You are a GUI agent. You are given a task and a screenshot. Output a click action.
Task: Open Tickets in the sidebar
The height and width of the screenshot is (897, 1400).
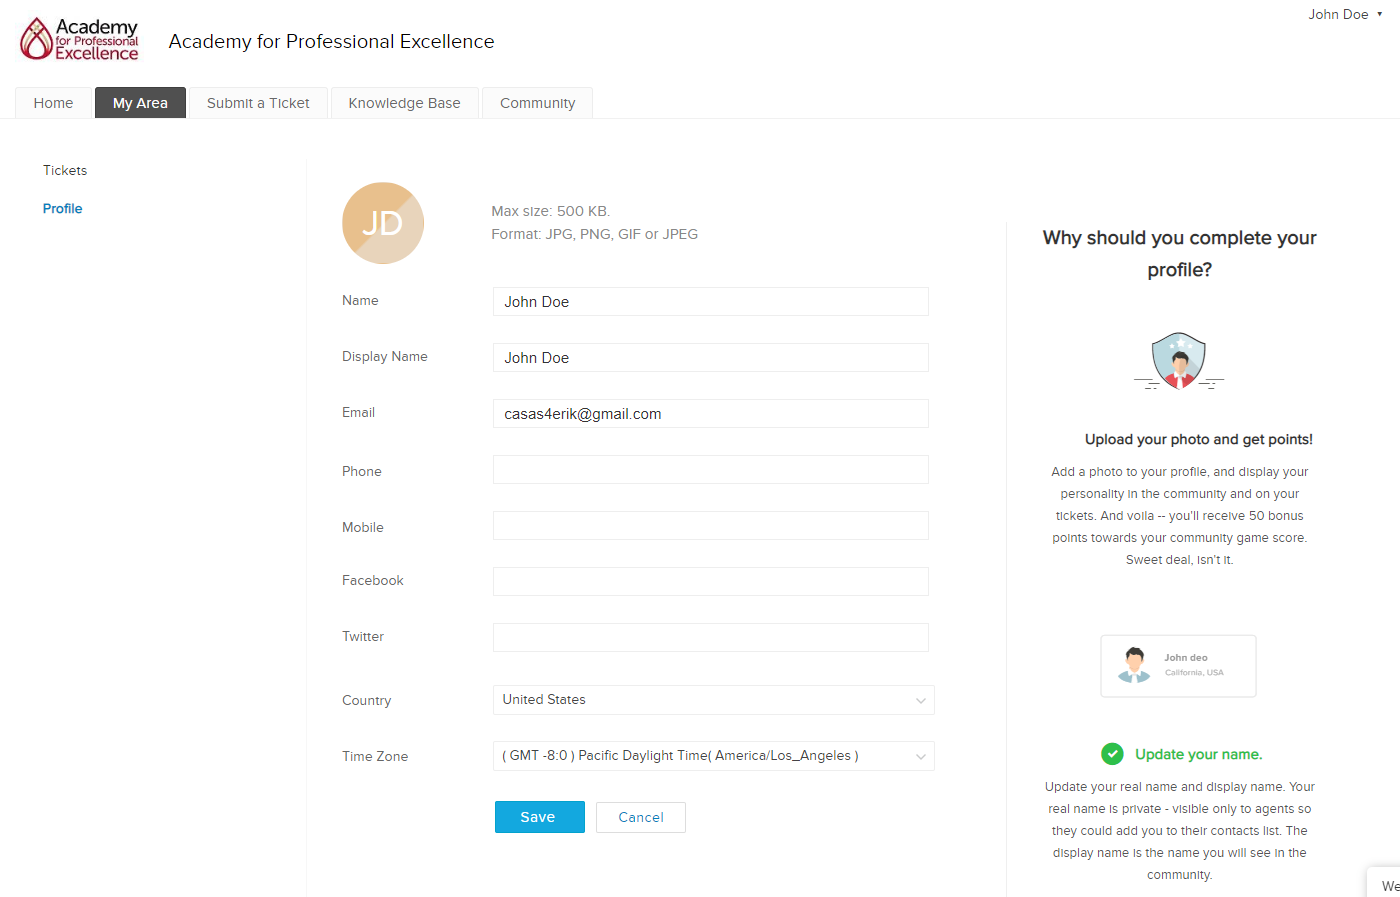click(65, 171)
